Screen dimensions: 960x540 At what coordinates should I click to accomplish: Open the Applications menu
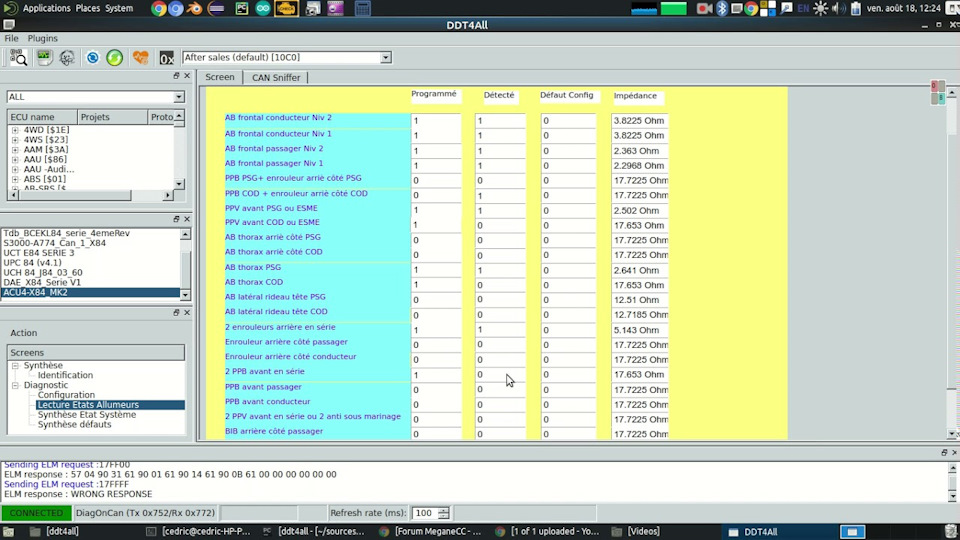coord(47,9)
